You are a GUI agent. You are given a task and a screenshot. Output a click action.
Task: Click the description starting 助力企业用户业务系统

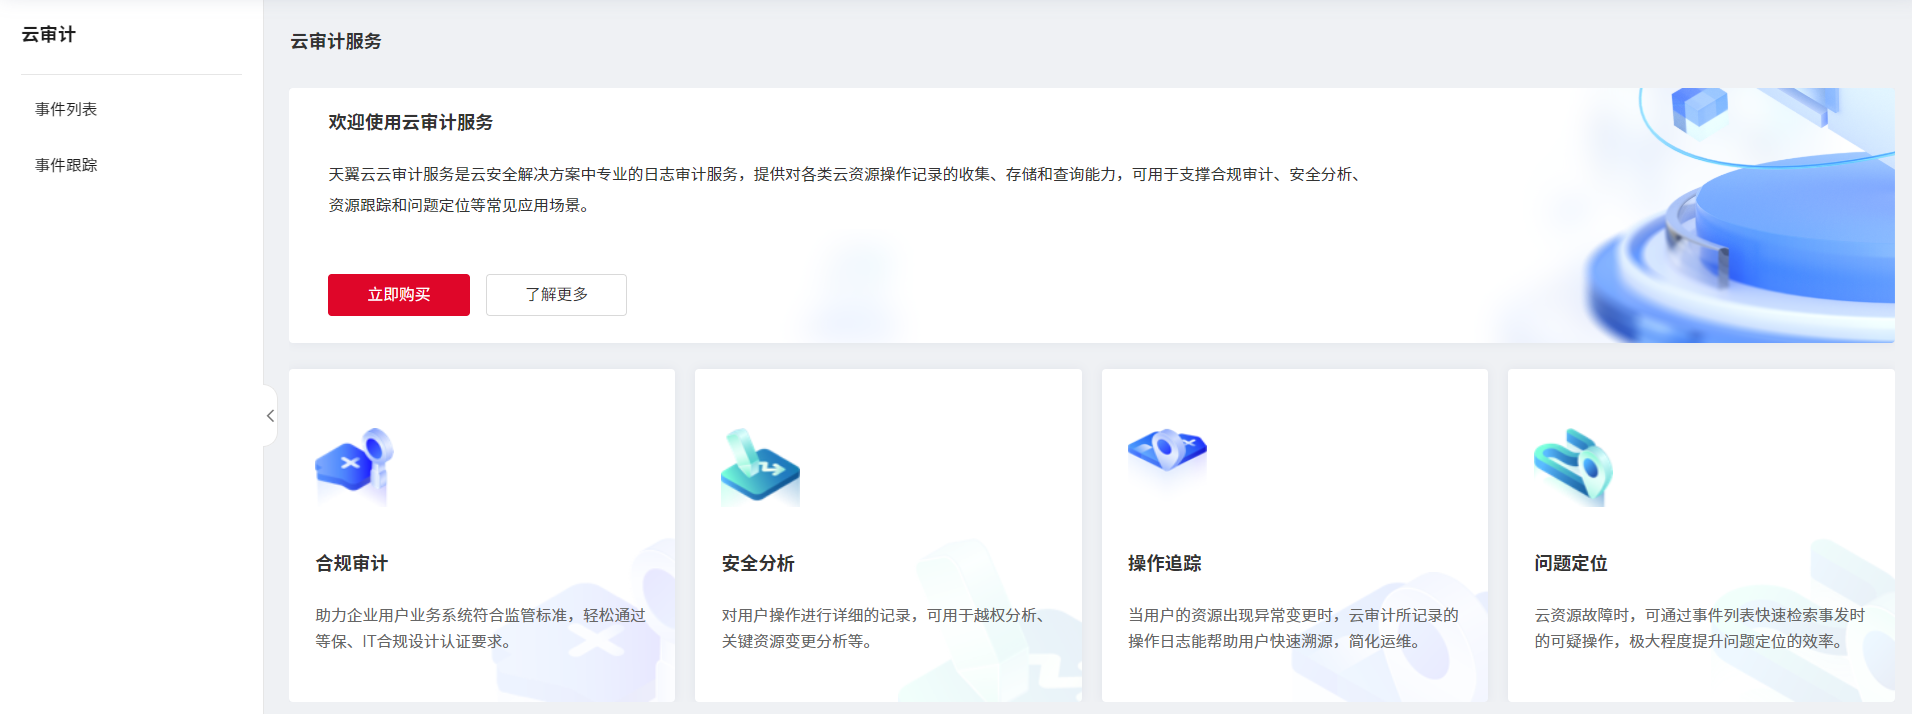480,628
